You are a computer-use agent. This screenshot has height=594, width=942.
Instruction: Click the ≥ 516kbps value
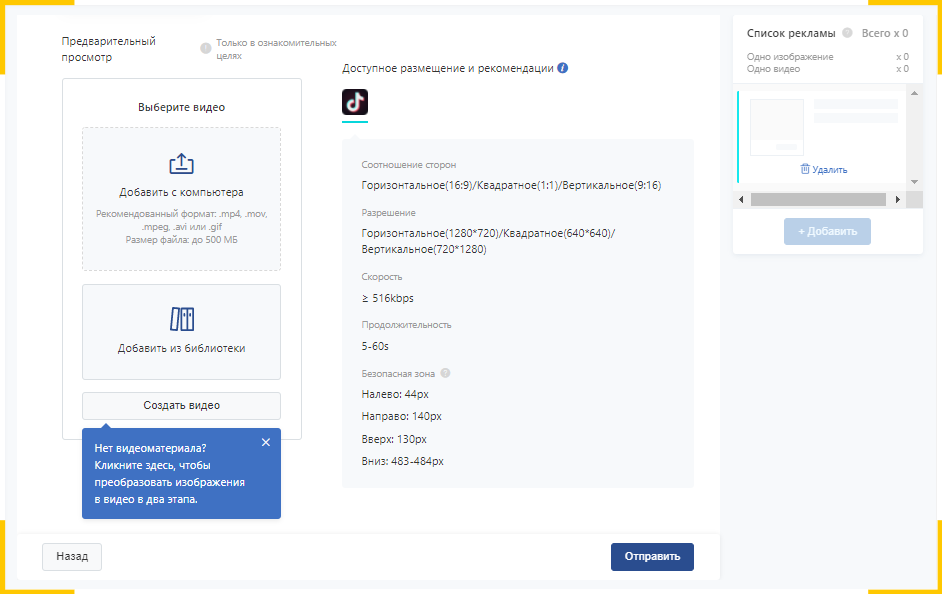tap(387, 298)
